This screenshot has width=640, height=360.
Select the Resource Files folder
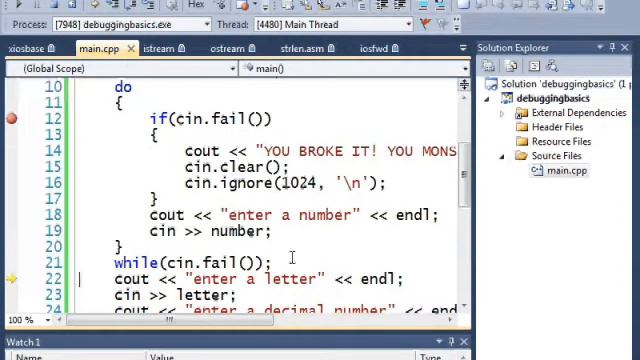(553, 142)
